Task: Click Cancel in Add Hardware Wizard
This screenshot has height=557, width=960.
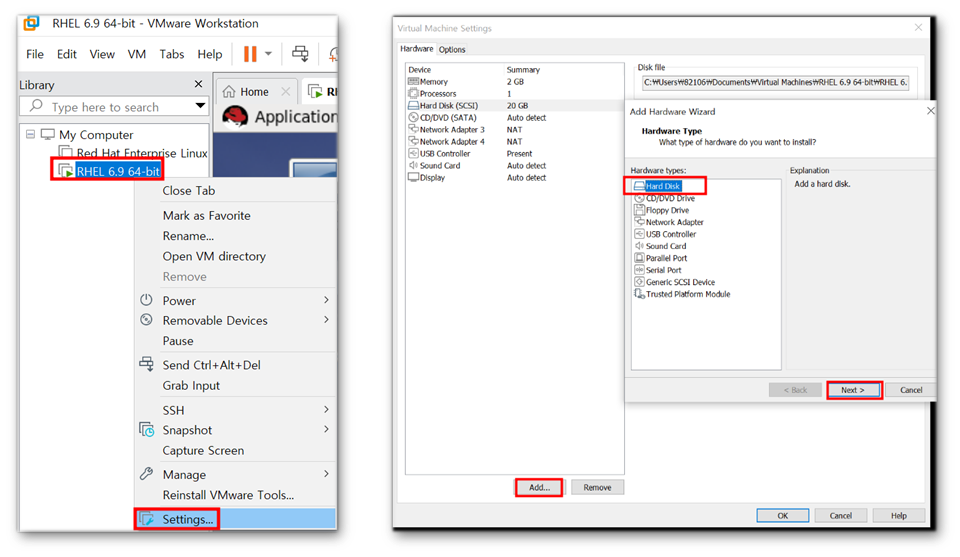Action: (911, 390)
